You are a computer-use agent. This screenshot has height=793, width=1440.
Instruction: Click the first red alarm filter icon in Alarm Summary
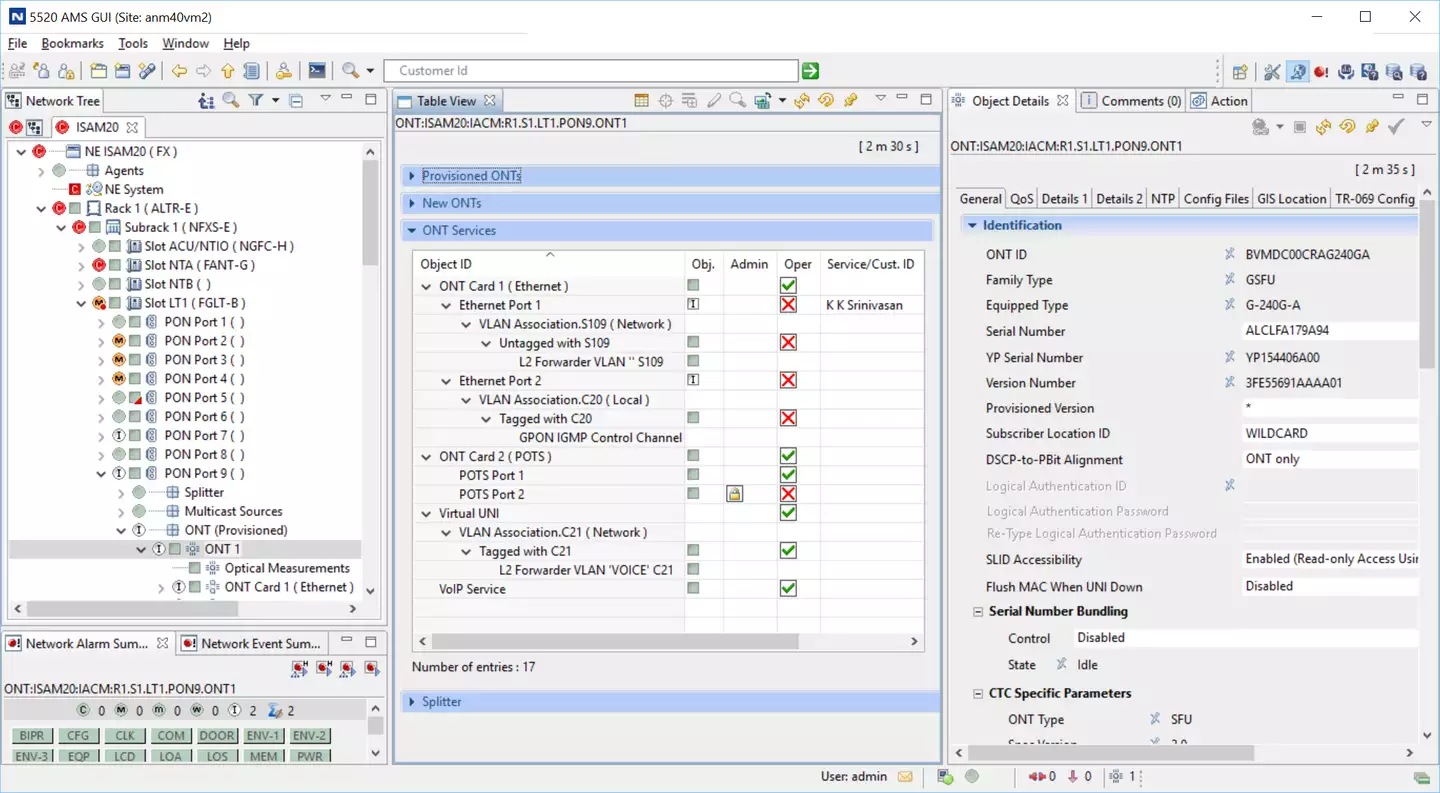click(300, 668)
